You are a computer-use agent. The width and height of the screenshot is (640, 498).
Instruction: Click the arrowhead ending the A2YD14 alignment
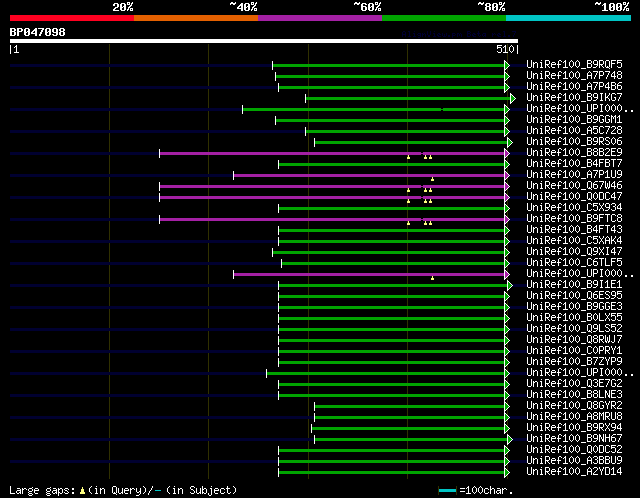(x=507, y=473)
